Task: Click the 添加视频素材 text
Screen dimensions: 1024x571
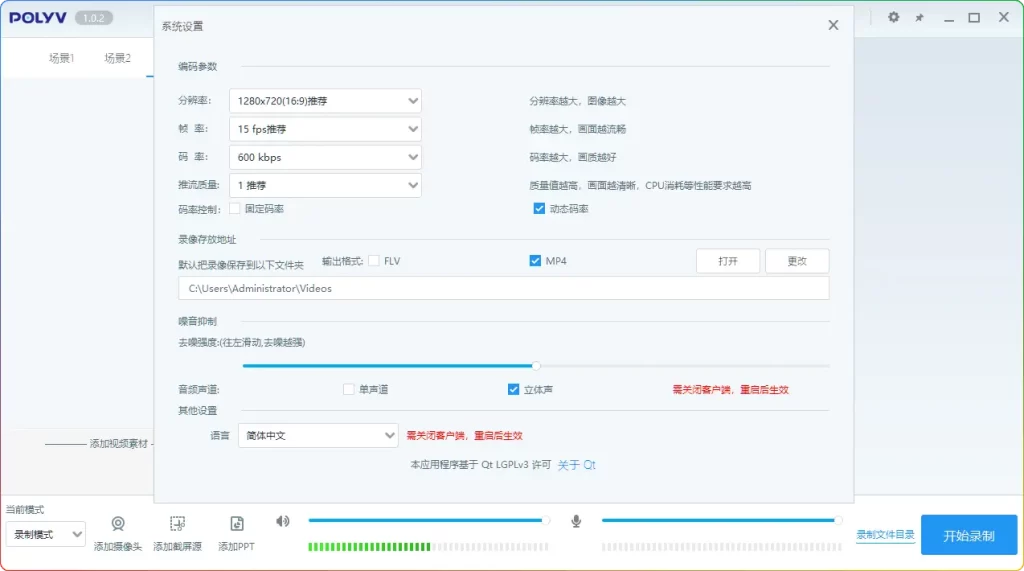Action: coord(119,444)
